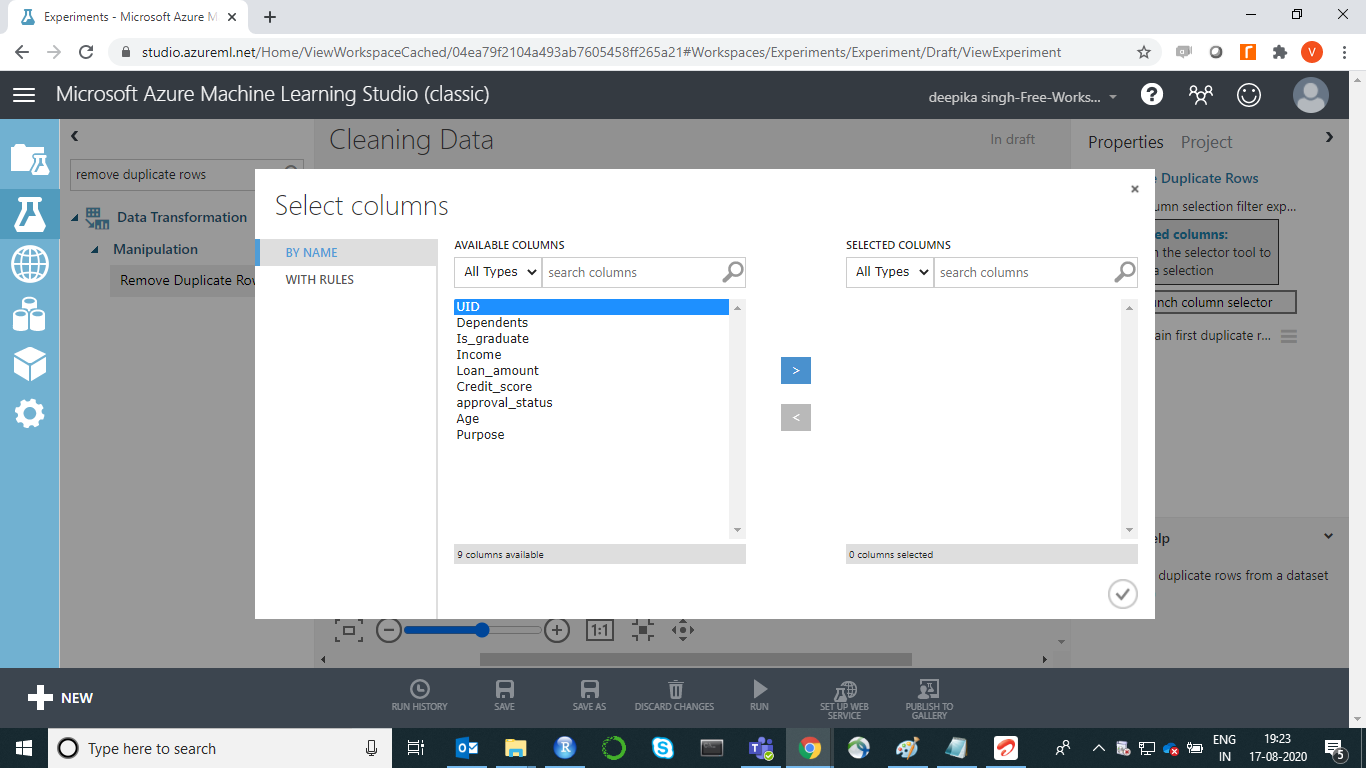This screenshot has width=1366, height=768.
Task: Collapse the Manipulation tree node
Action: point(96,250)
